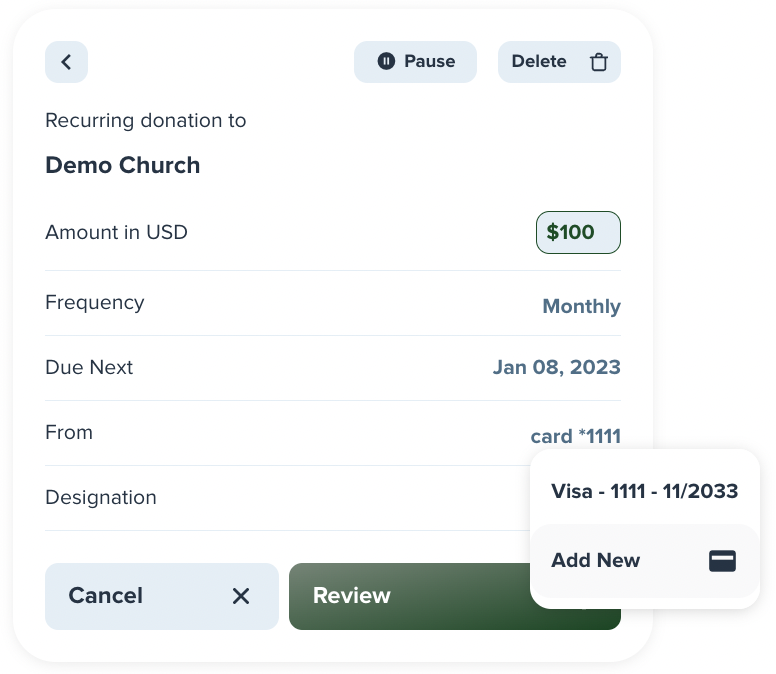Click the Cancel button
776x674 pixels.
tap(162, 596)
